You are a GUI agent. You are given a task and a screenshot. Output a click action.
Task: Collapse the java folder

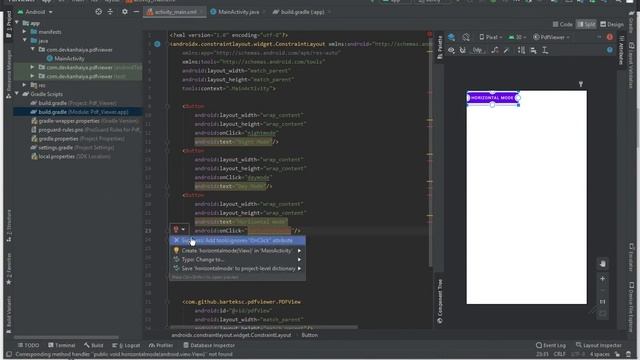click(24, 40)
